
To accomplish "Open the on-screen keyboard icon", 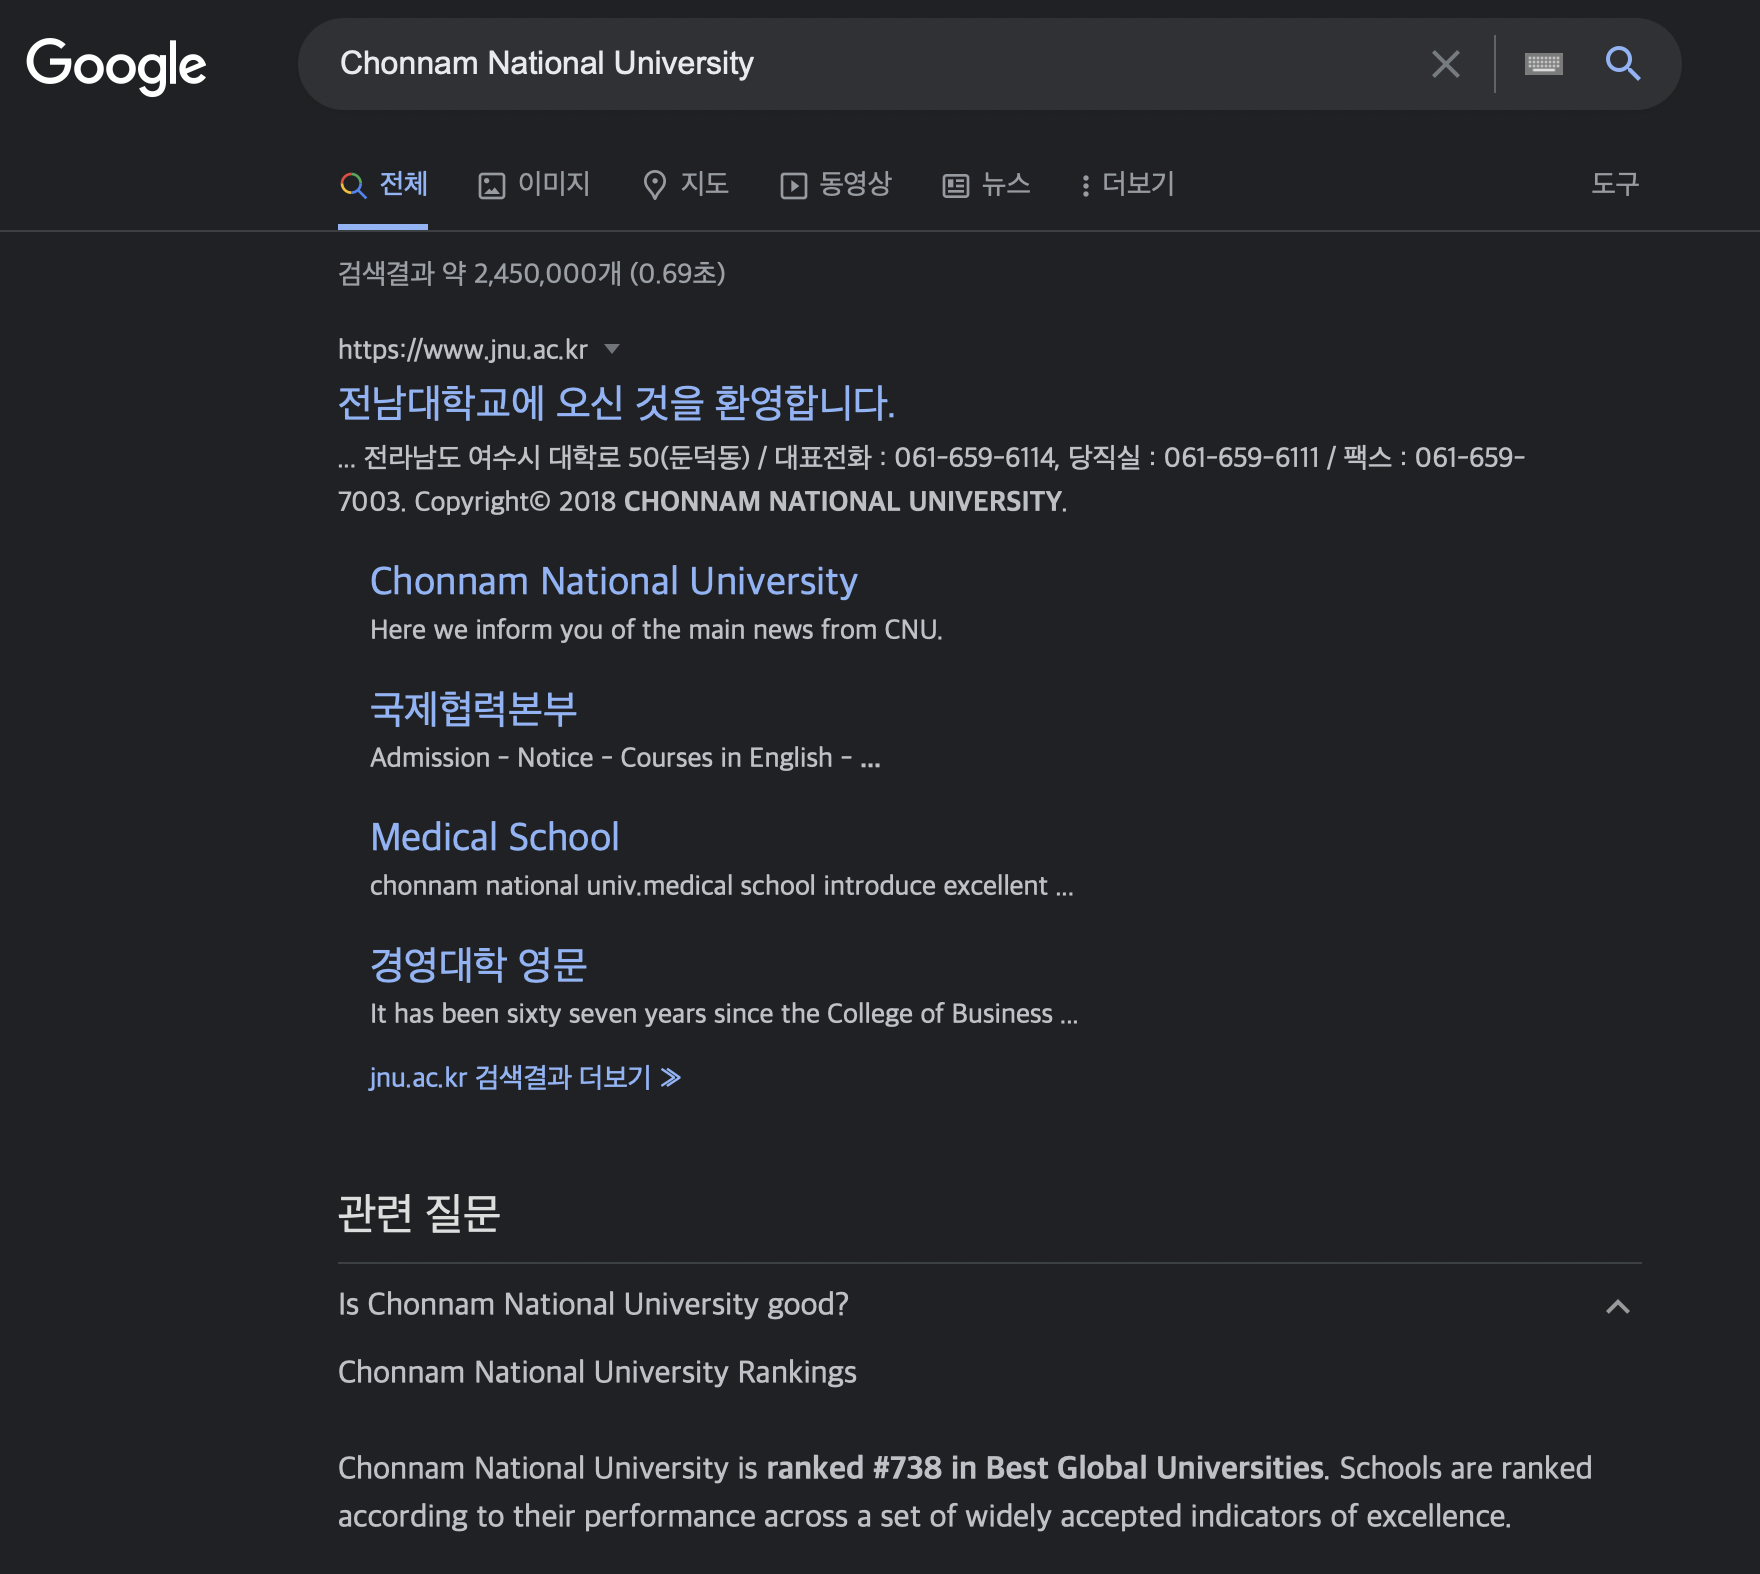I will [1543, 64].
